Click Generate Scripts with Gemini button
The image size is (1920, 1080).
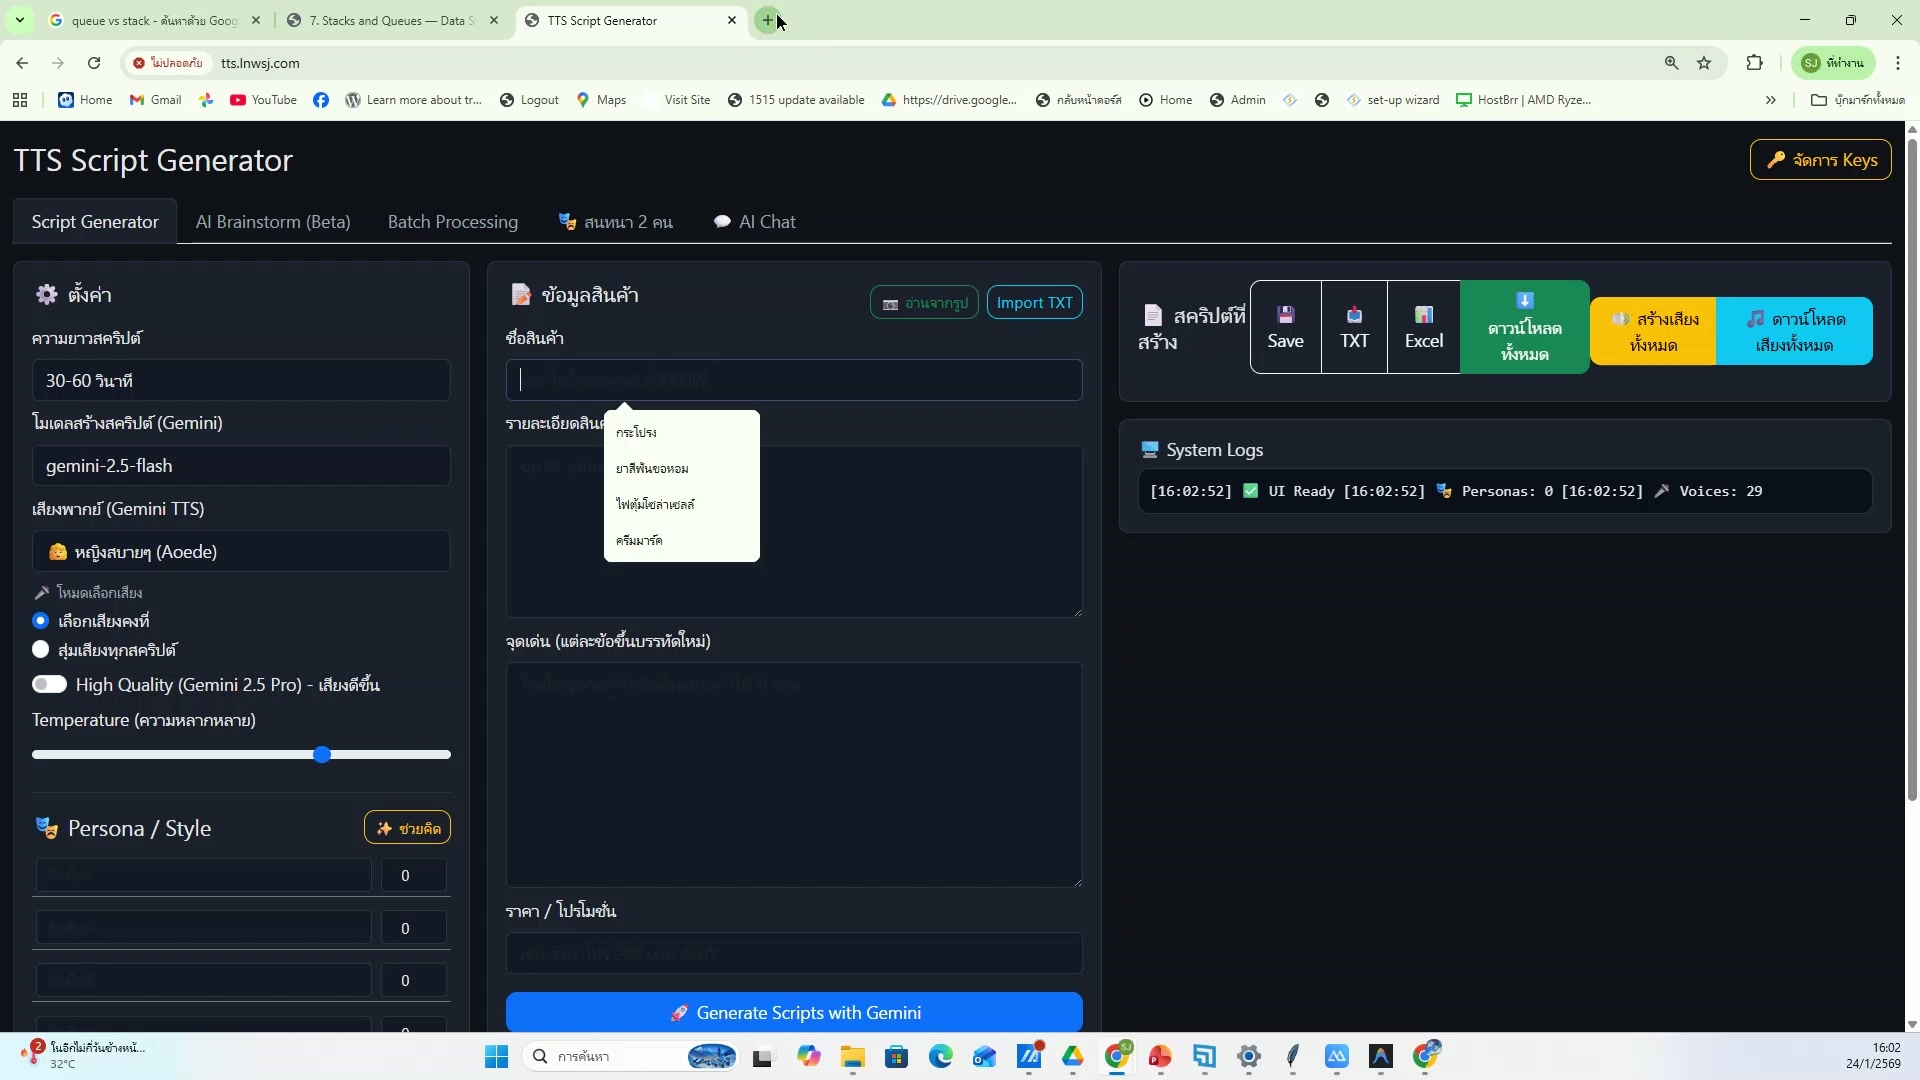(794, 1013)
